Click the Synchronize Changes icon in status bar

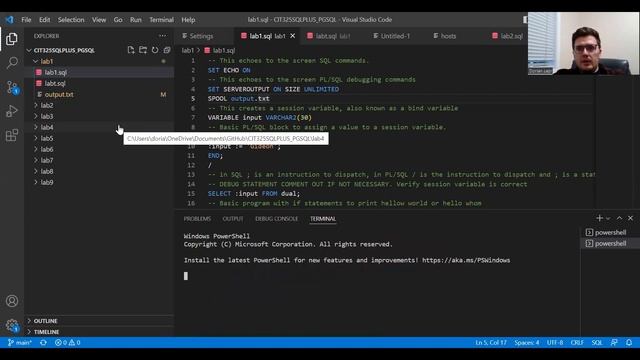coord(43,343)
